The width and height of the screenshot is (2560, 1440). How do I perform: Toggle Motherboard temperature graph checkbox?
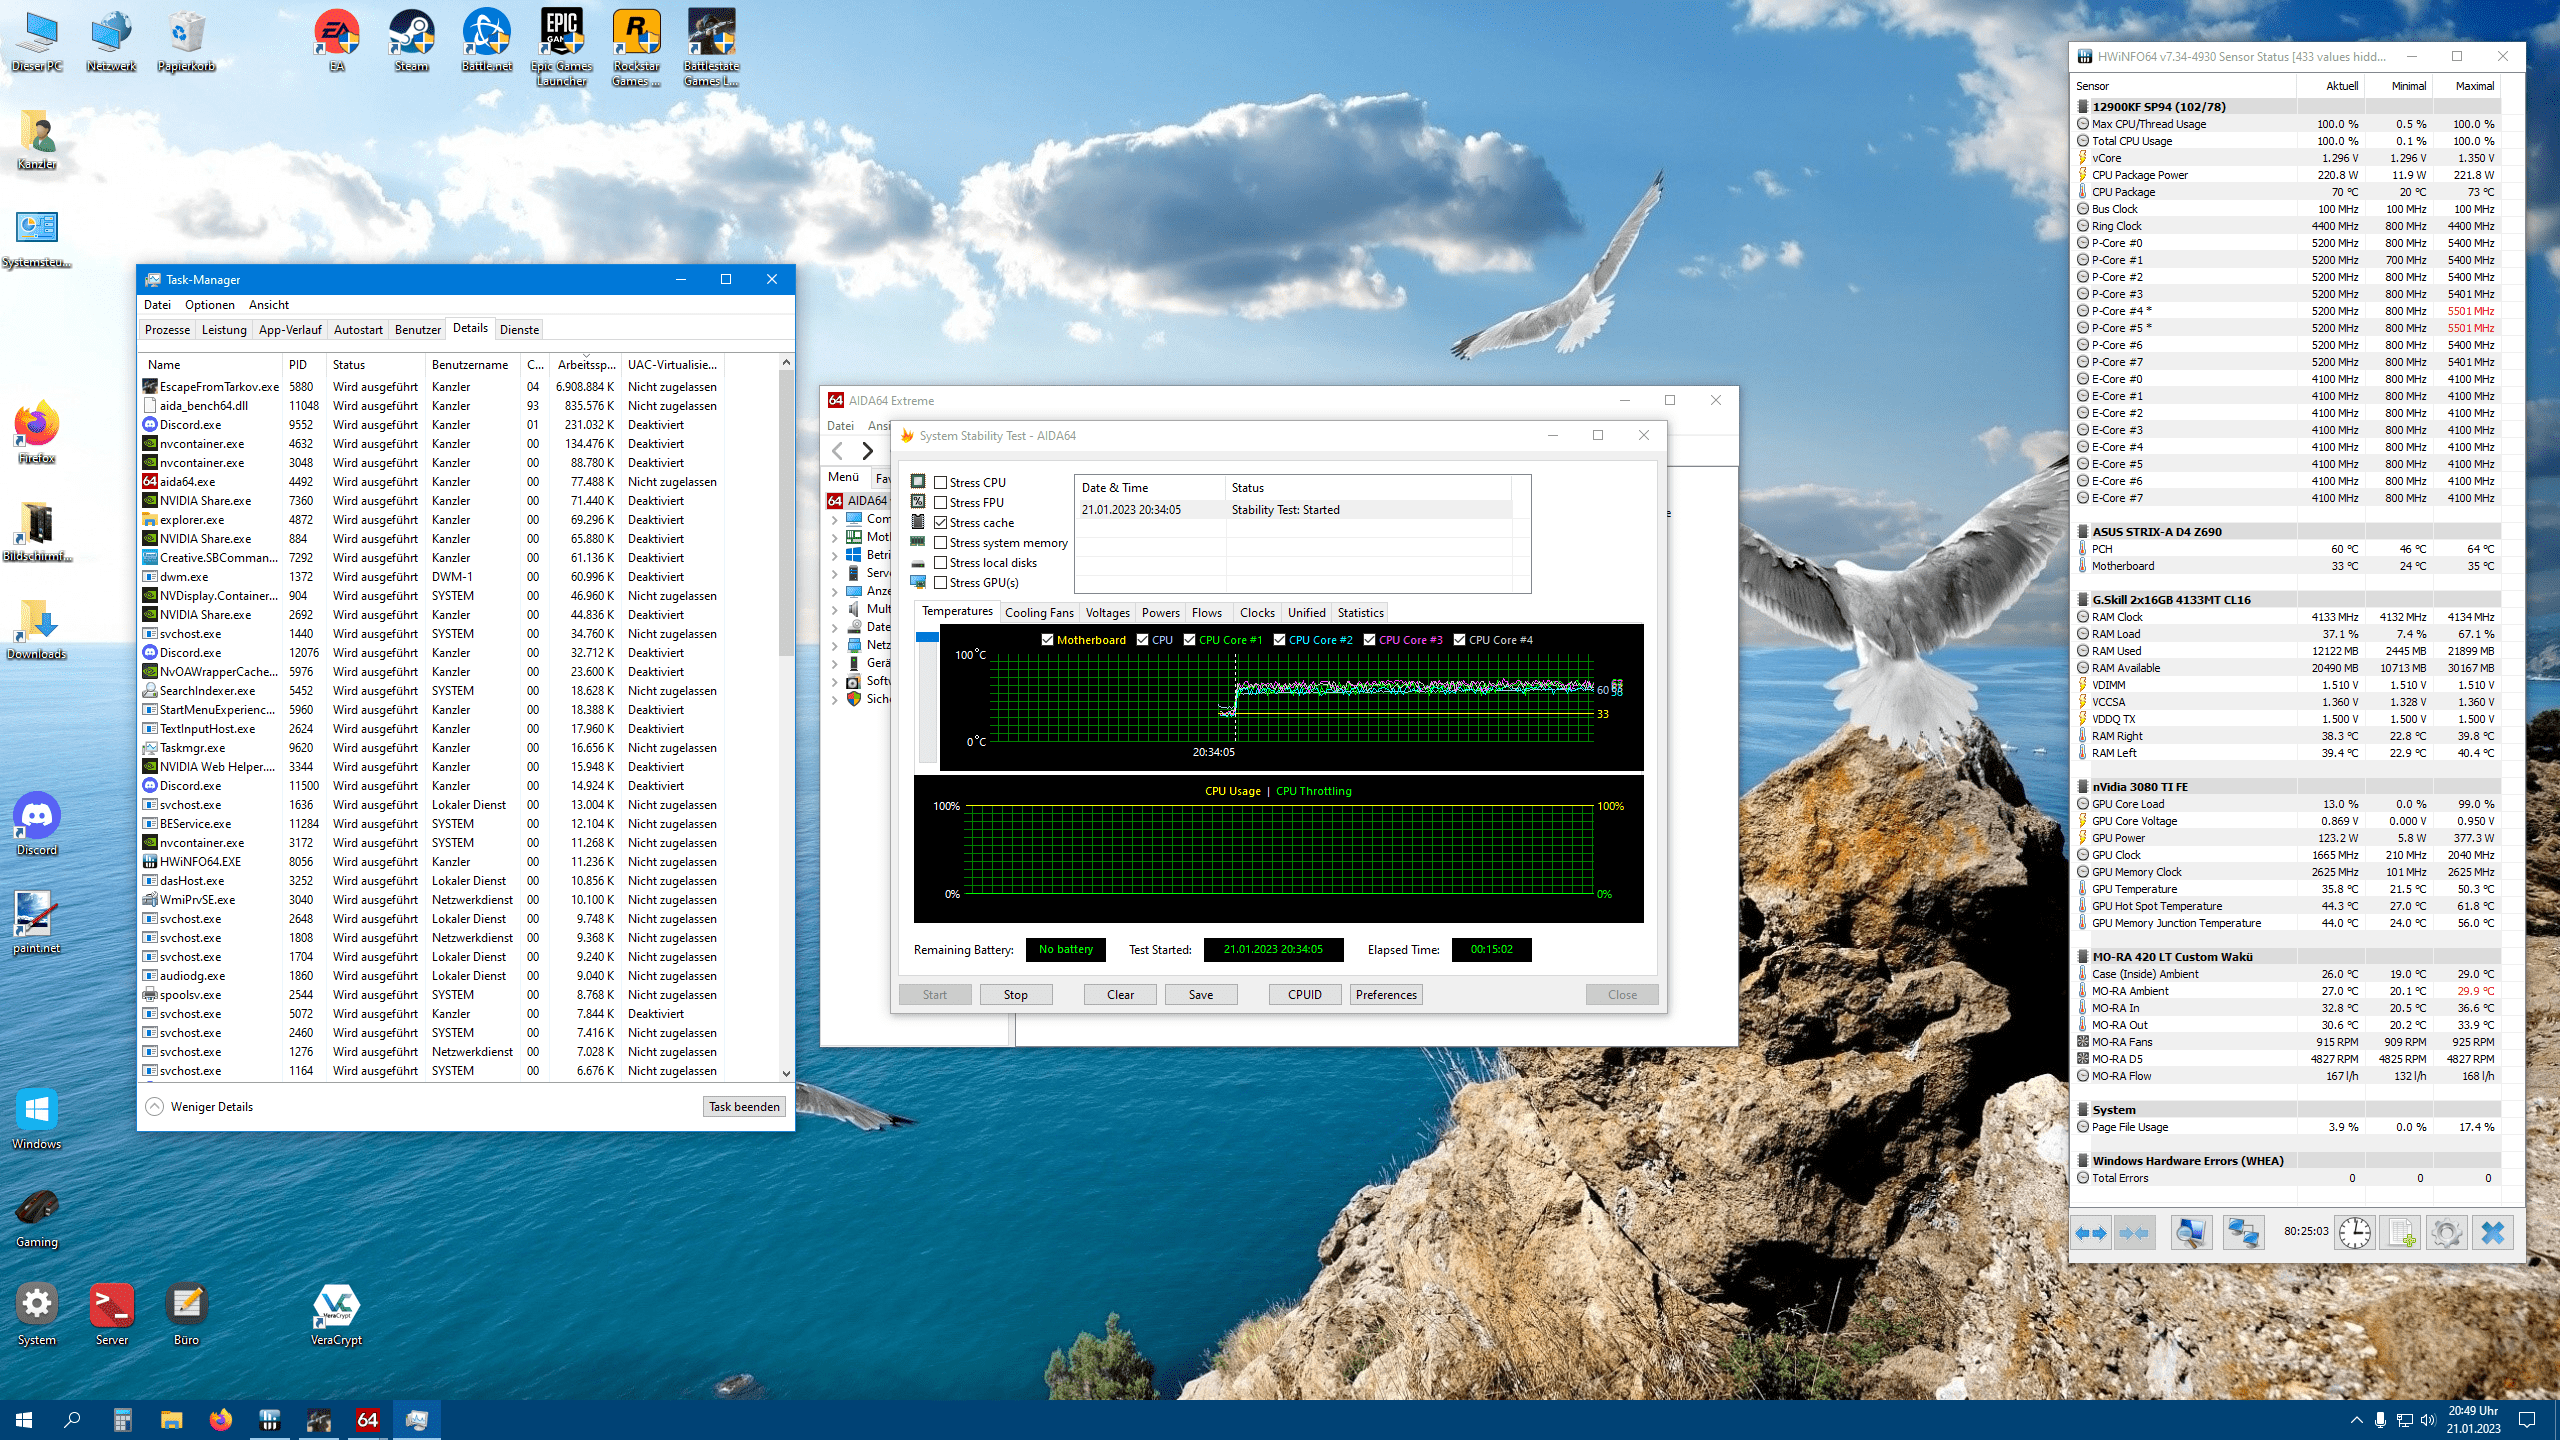pos(1047,640)
